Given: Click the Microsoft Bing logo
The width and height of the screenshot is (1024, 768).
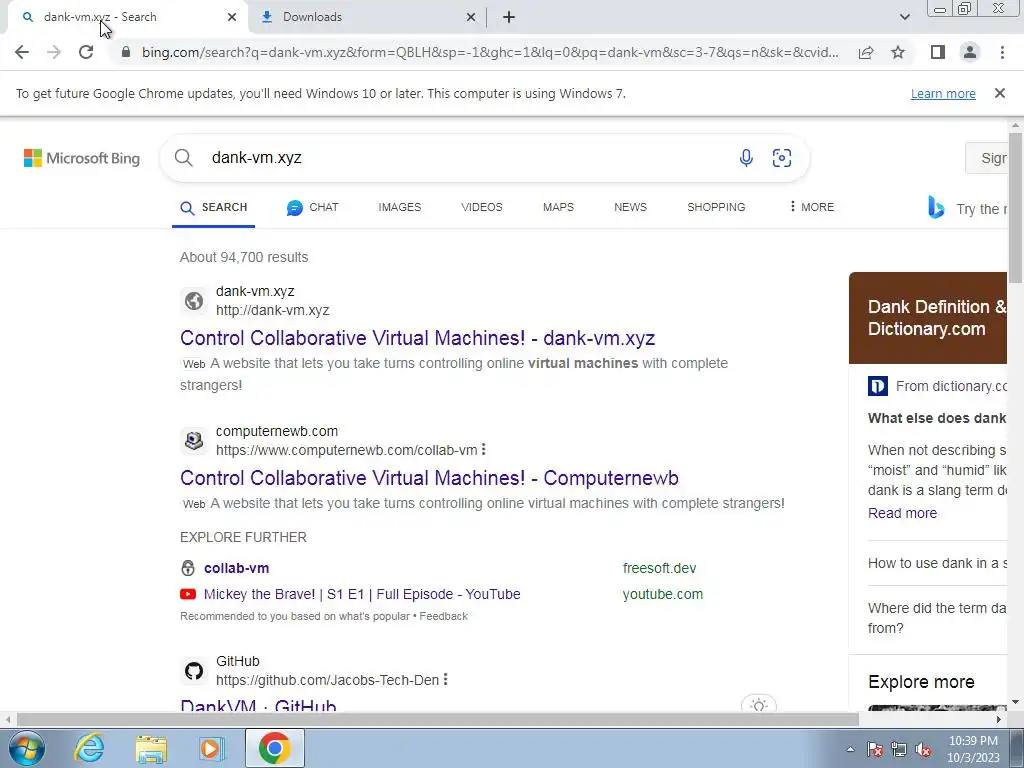Looking at the screenshot, I should click(x=82, y=158).
